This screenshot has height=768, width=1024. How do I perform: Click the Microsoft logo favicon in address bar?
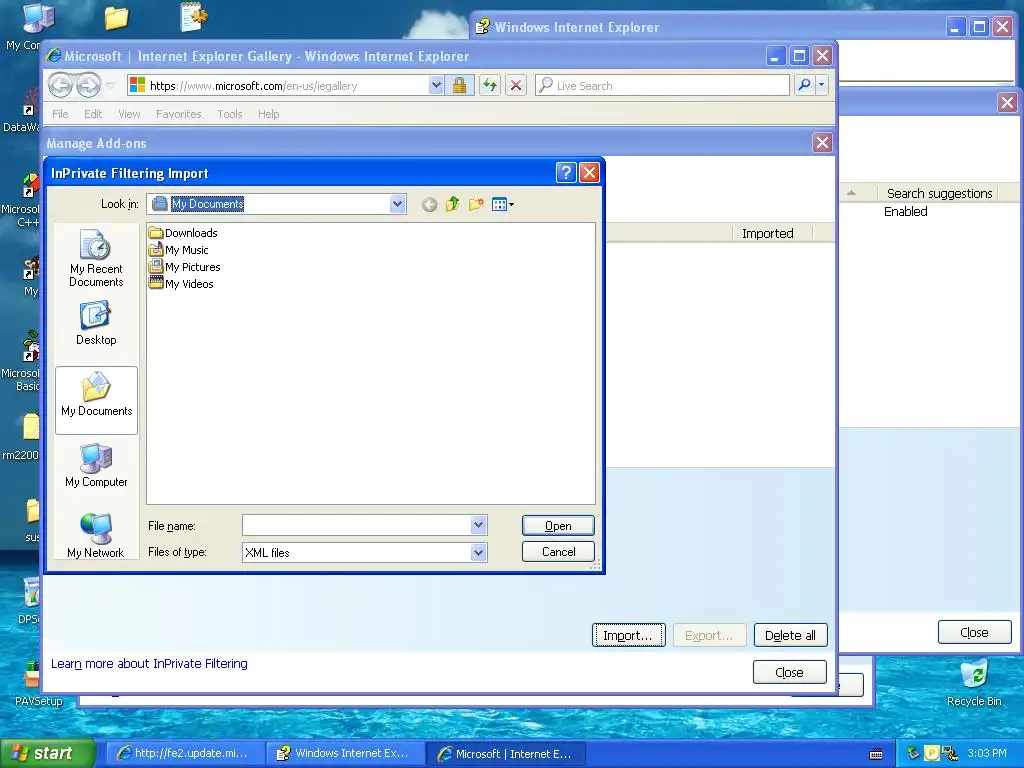pos(137,85)
